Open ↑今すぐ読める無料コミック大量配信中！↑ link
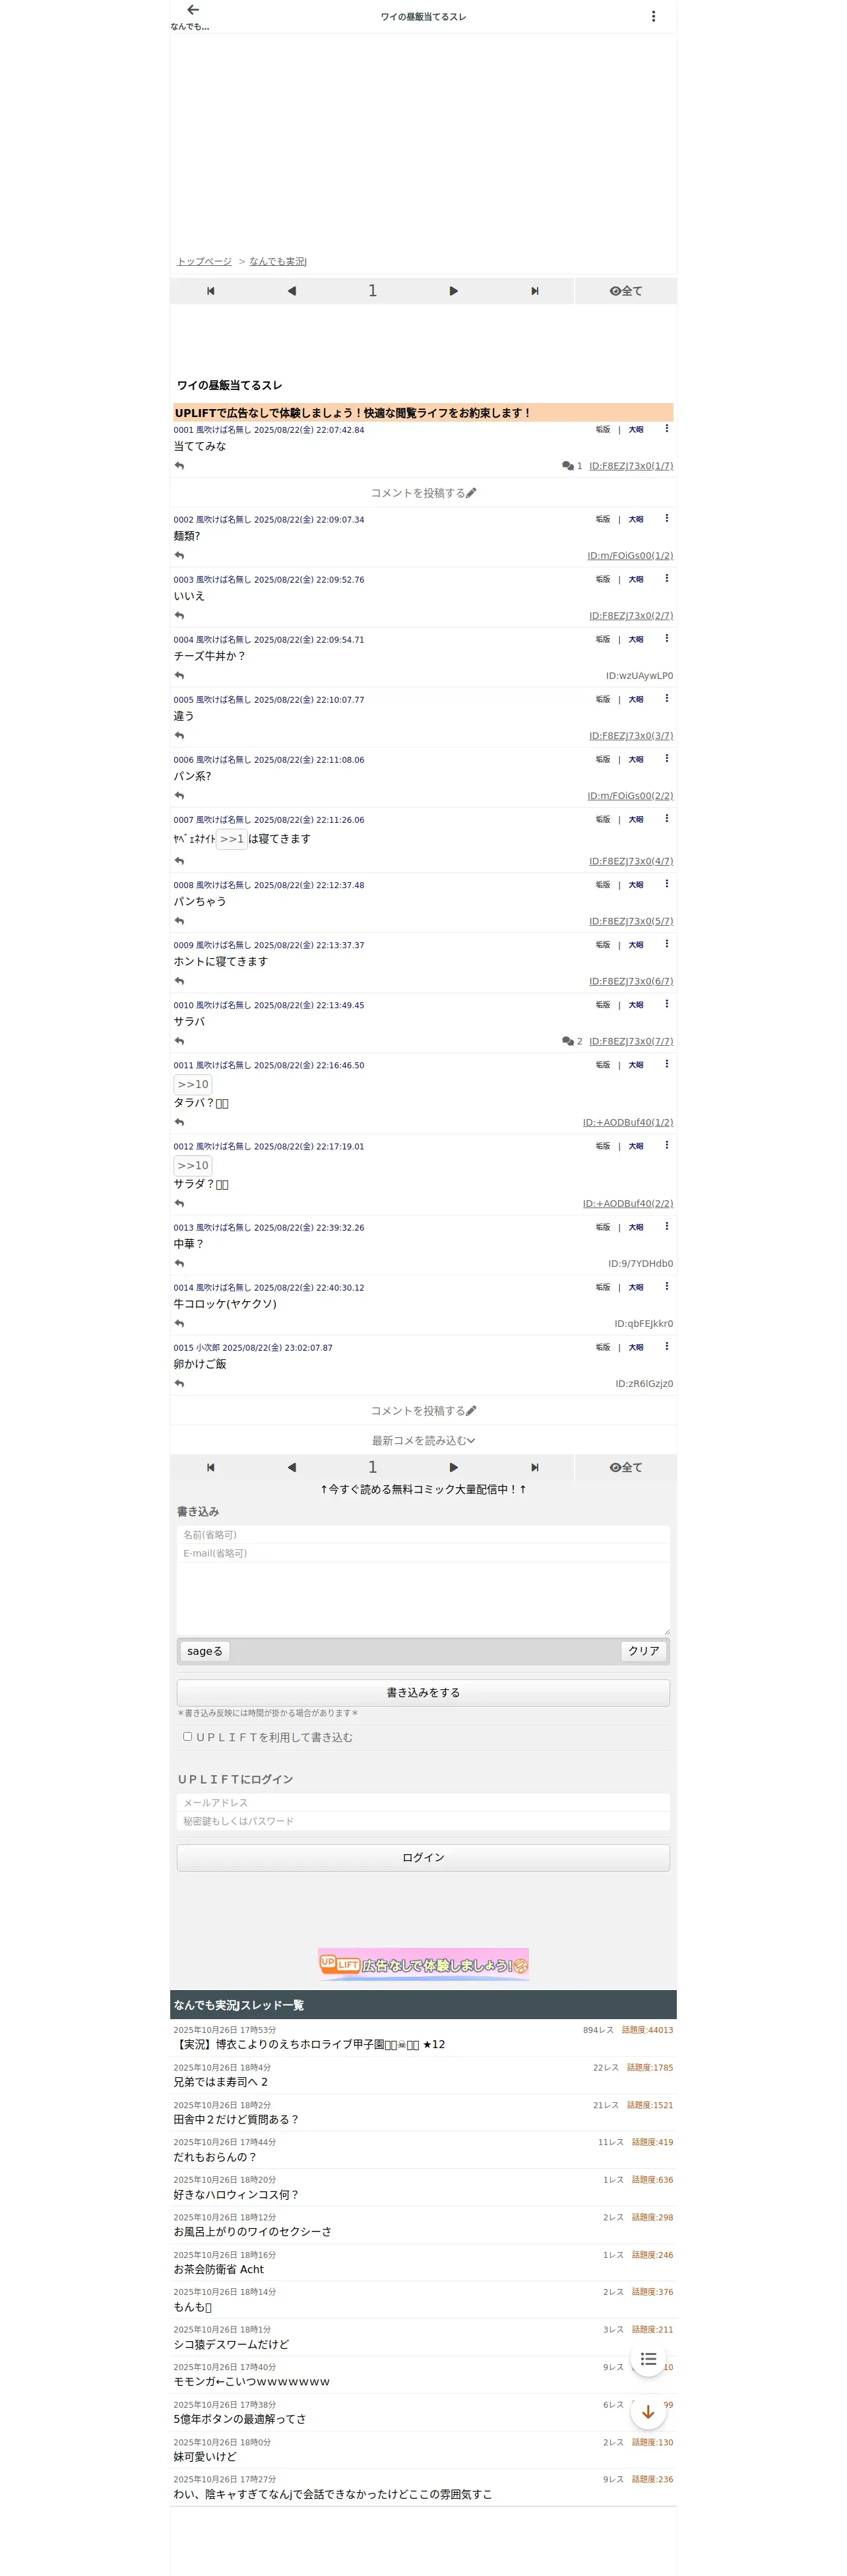Viewport: 847px width, 2576px height. coord(423,1489)
